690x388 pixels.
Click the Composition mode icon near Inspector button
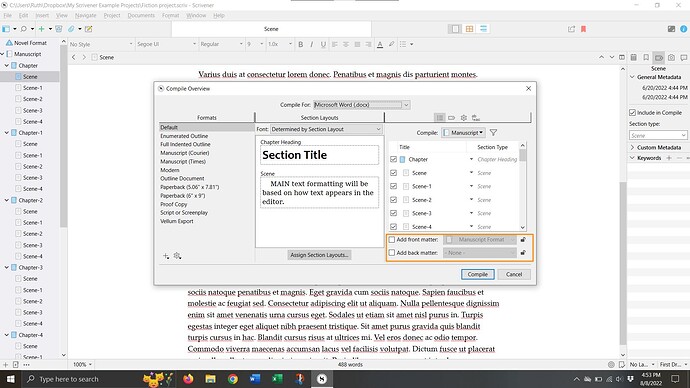[x=671, y=29]
